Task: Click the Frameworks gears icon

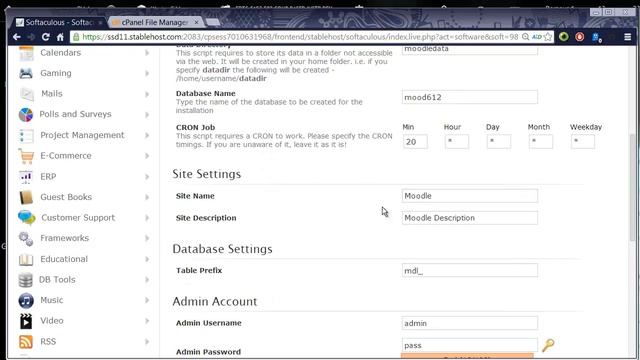Action: click(26, 239)
